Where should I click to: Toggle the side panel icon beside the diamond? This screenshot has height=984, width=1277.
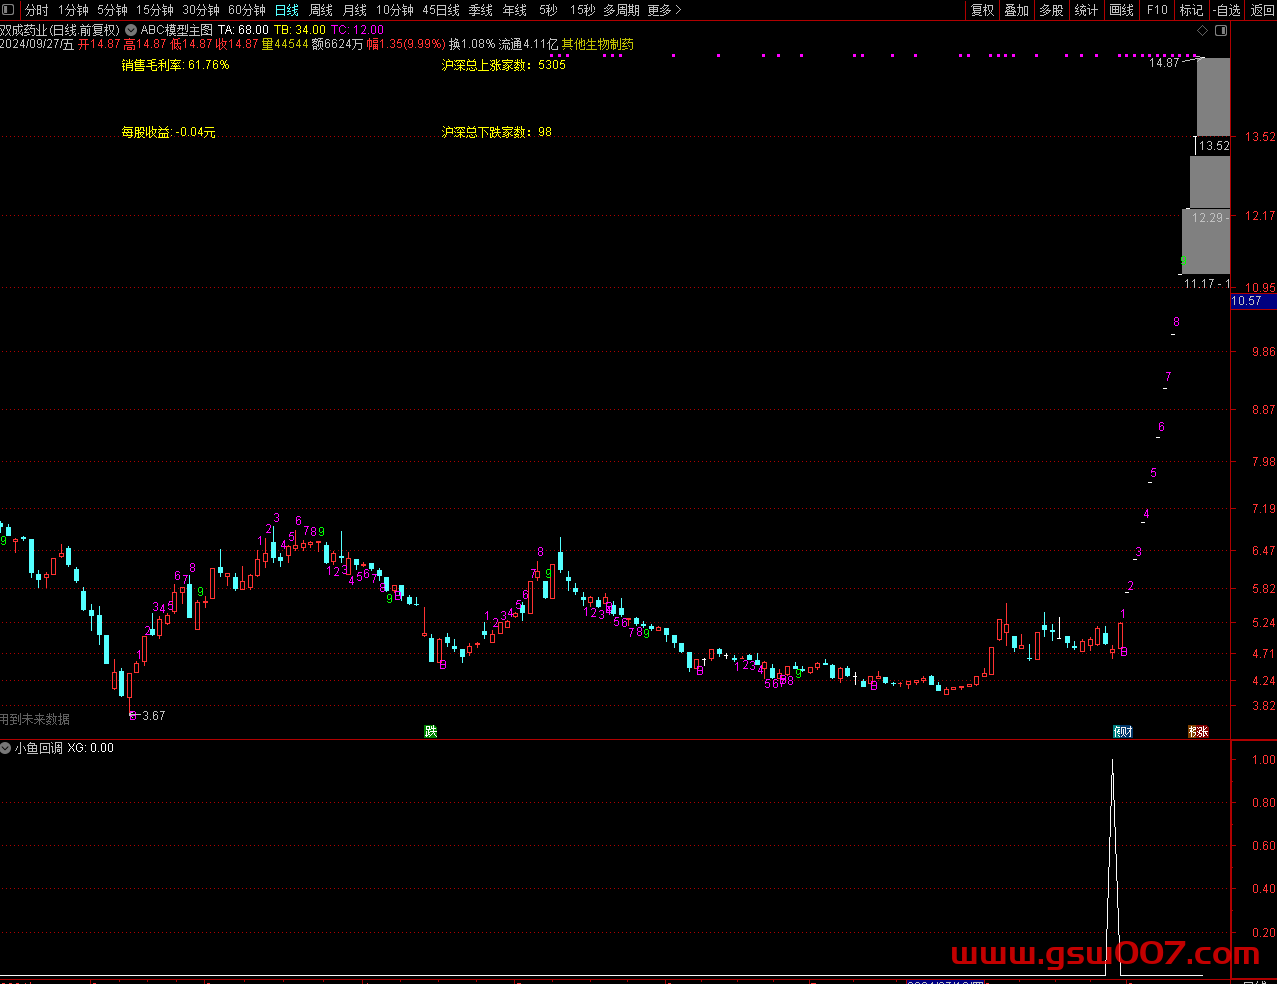coord(1220,31)
